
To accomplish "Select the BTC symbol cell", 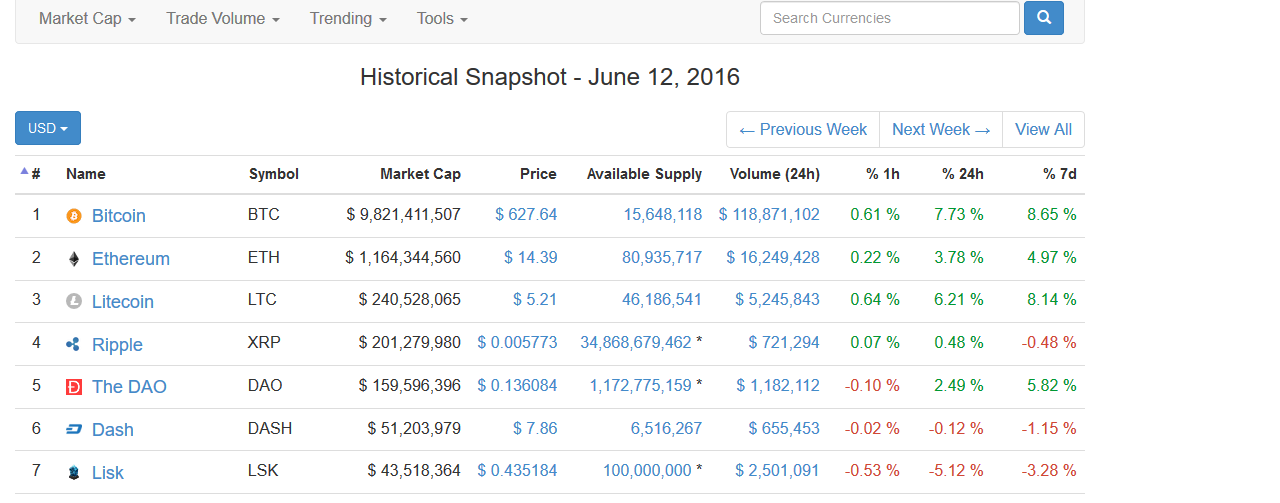I will (264, 214).
